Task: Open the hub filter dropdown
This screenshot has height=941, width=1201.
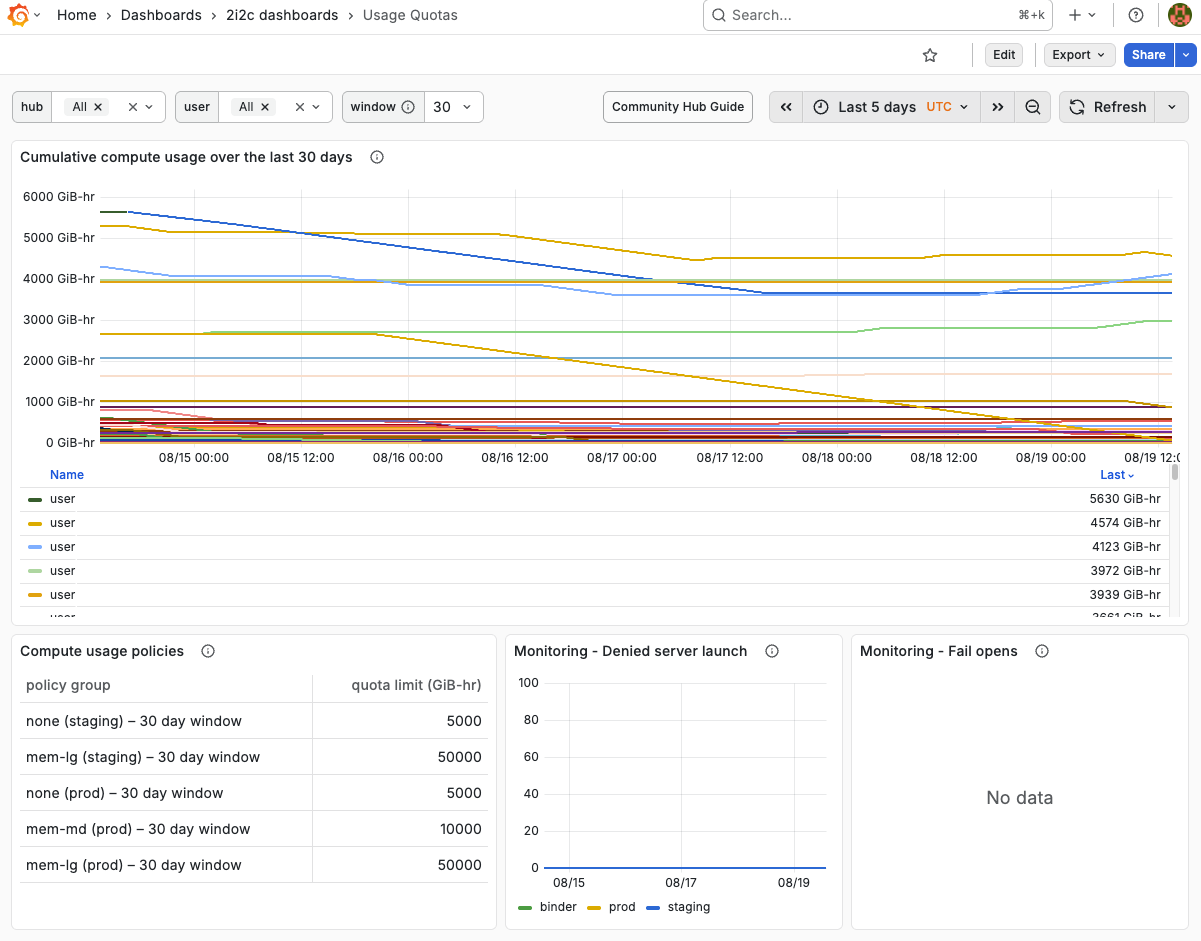Action: tap(150, 107)
